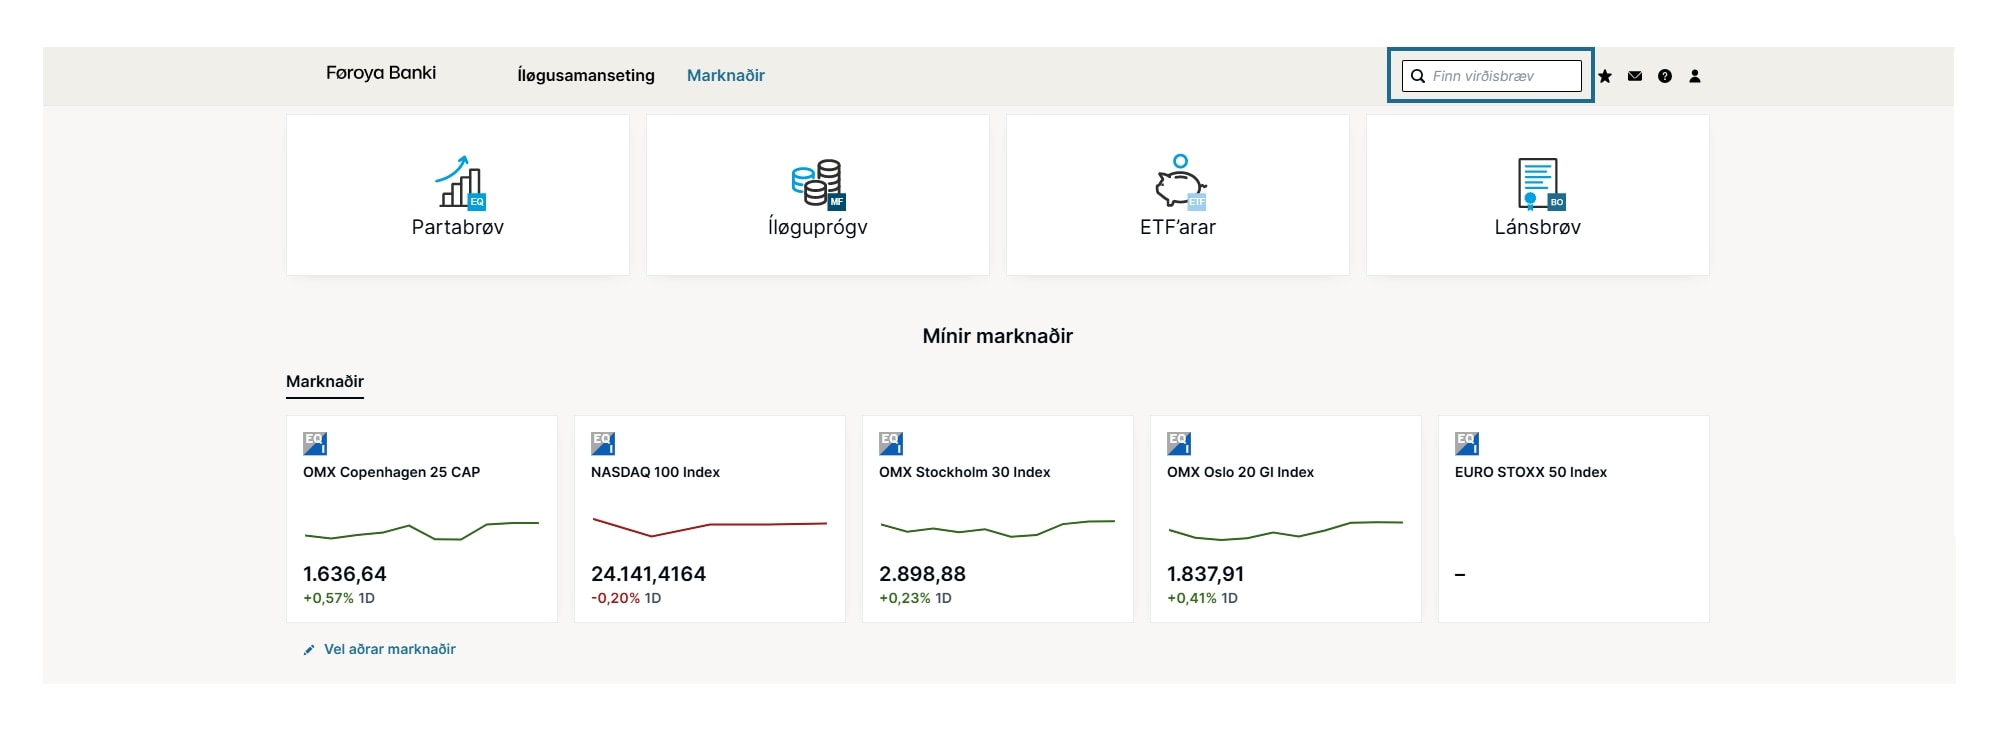Open the OMX Copenhagen 25 CAP card
This screenshot has width=2003, height=730.
pyautogui.click(x=422, y=519)
